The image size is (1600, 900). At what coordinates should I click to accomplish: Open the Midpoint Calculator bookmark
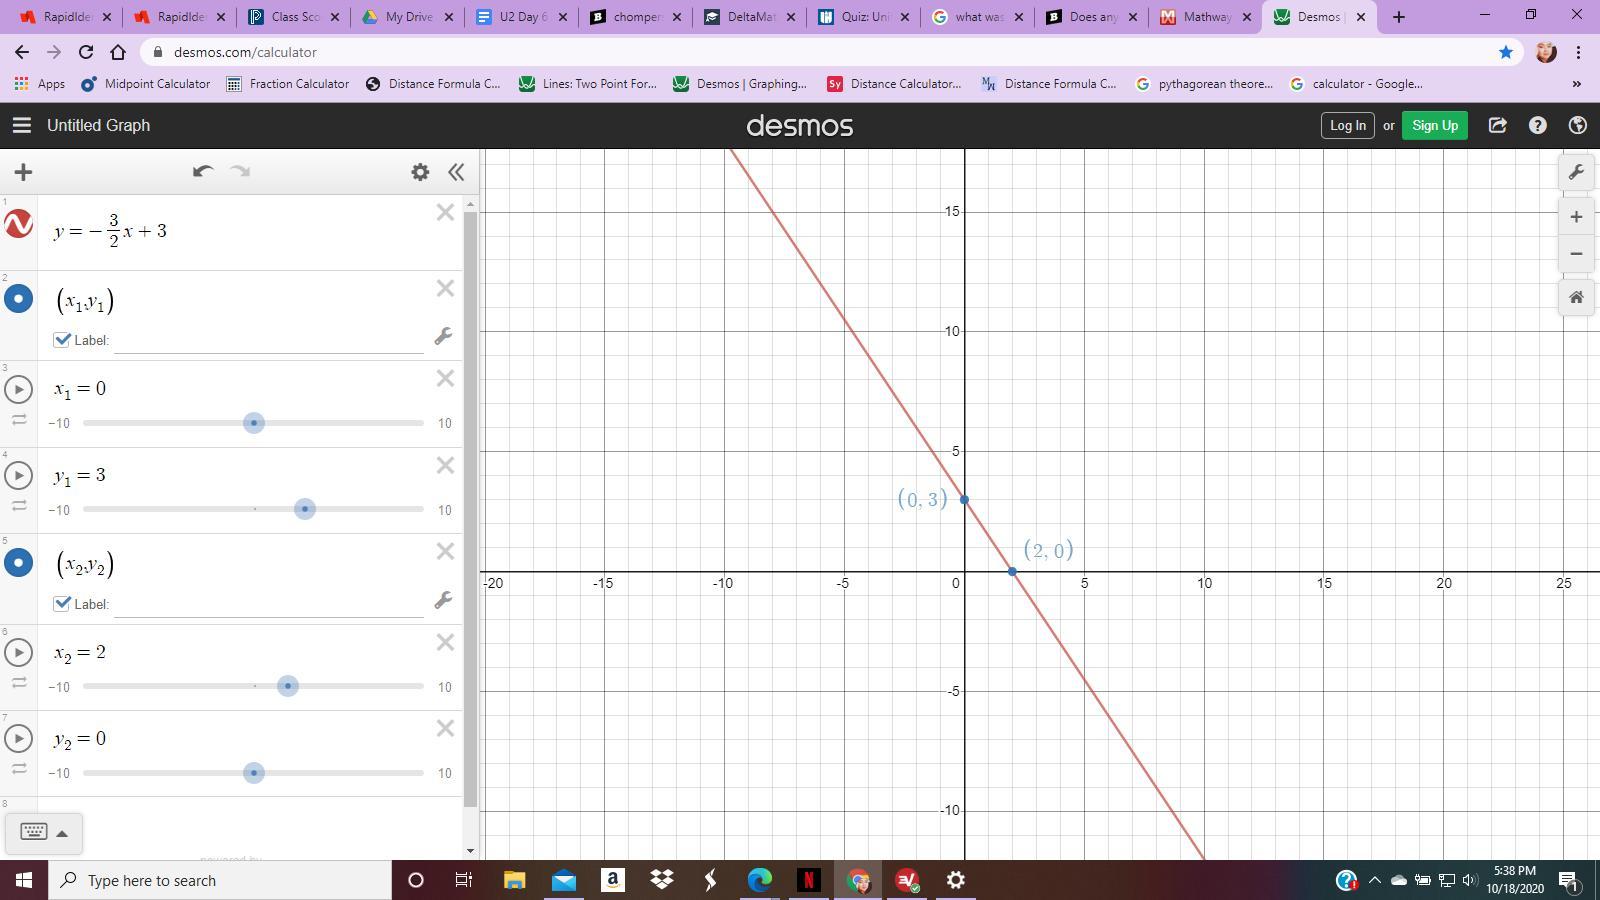[x=146, y=84]
